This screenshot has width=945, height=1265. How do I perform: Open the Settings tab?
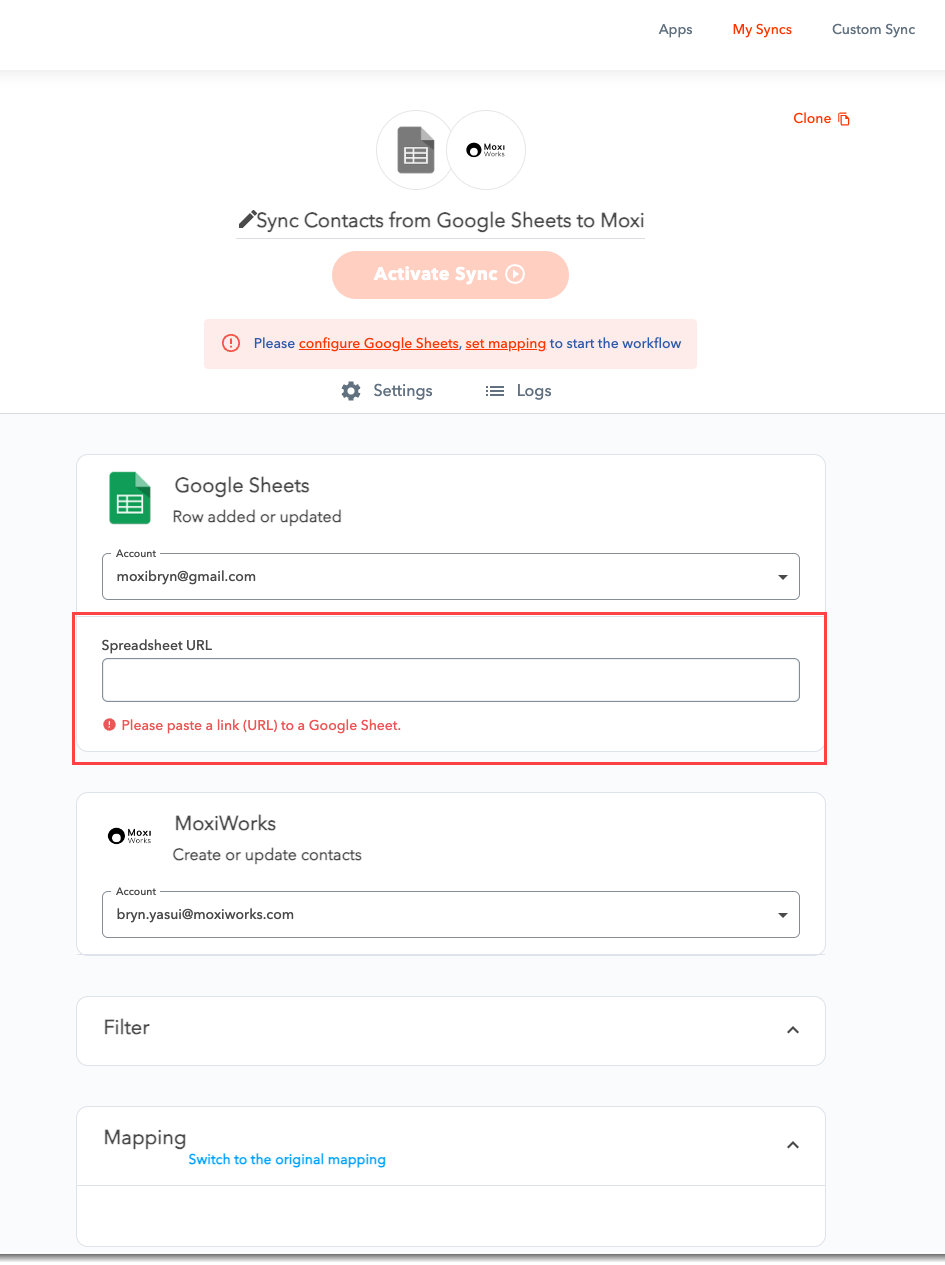click(x=387, y=391)
